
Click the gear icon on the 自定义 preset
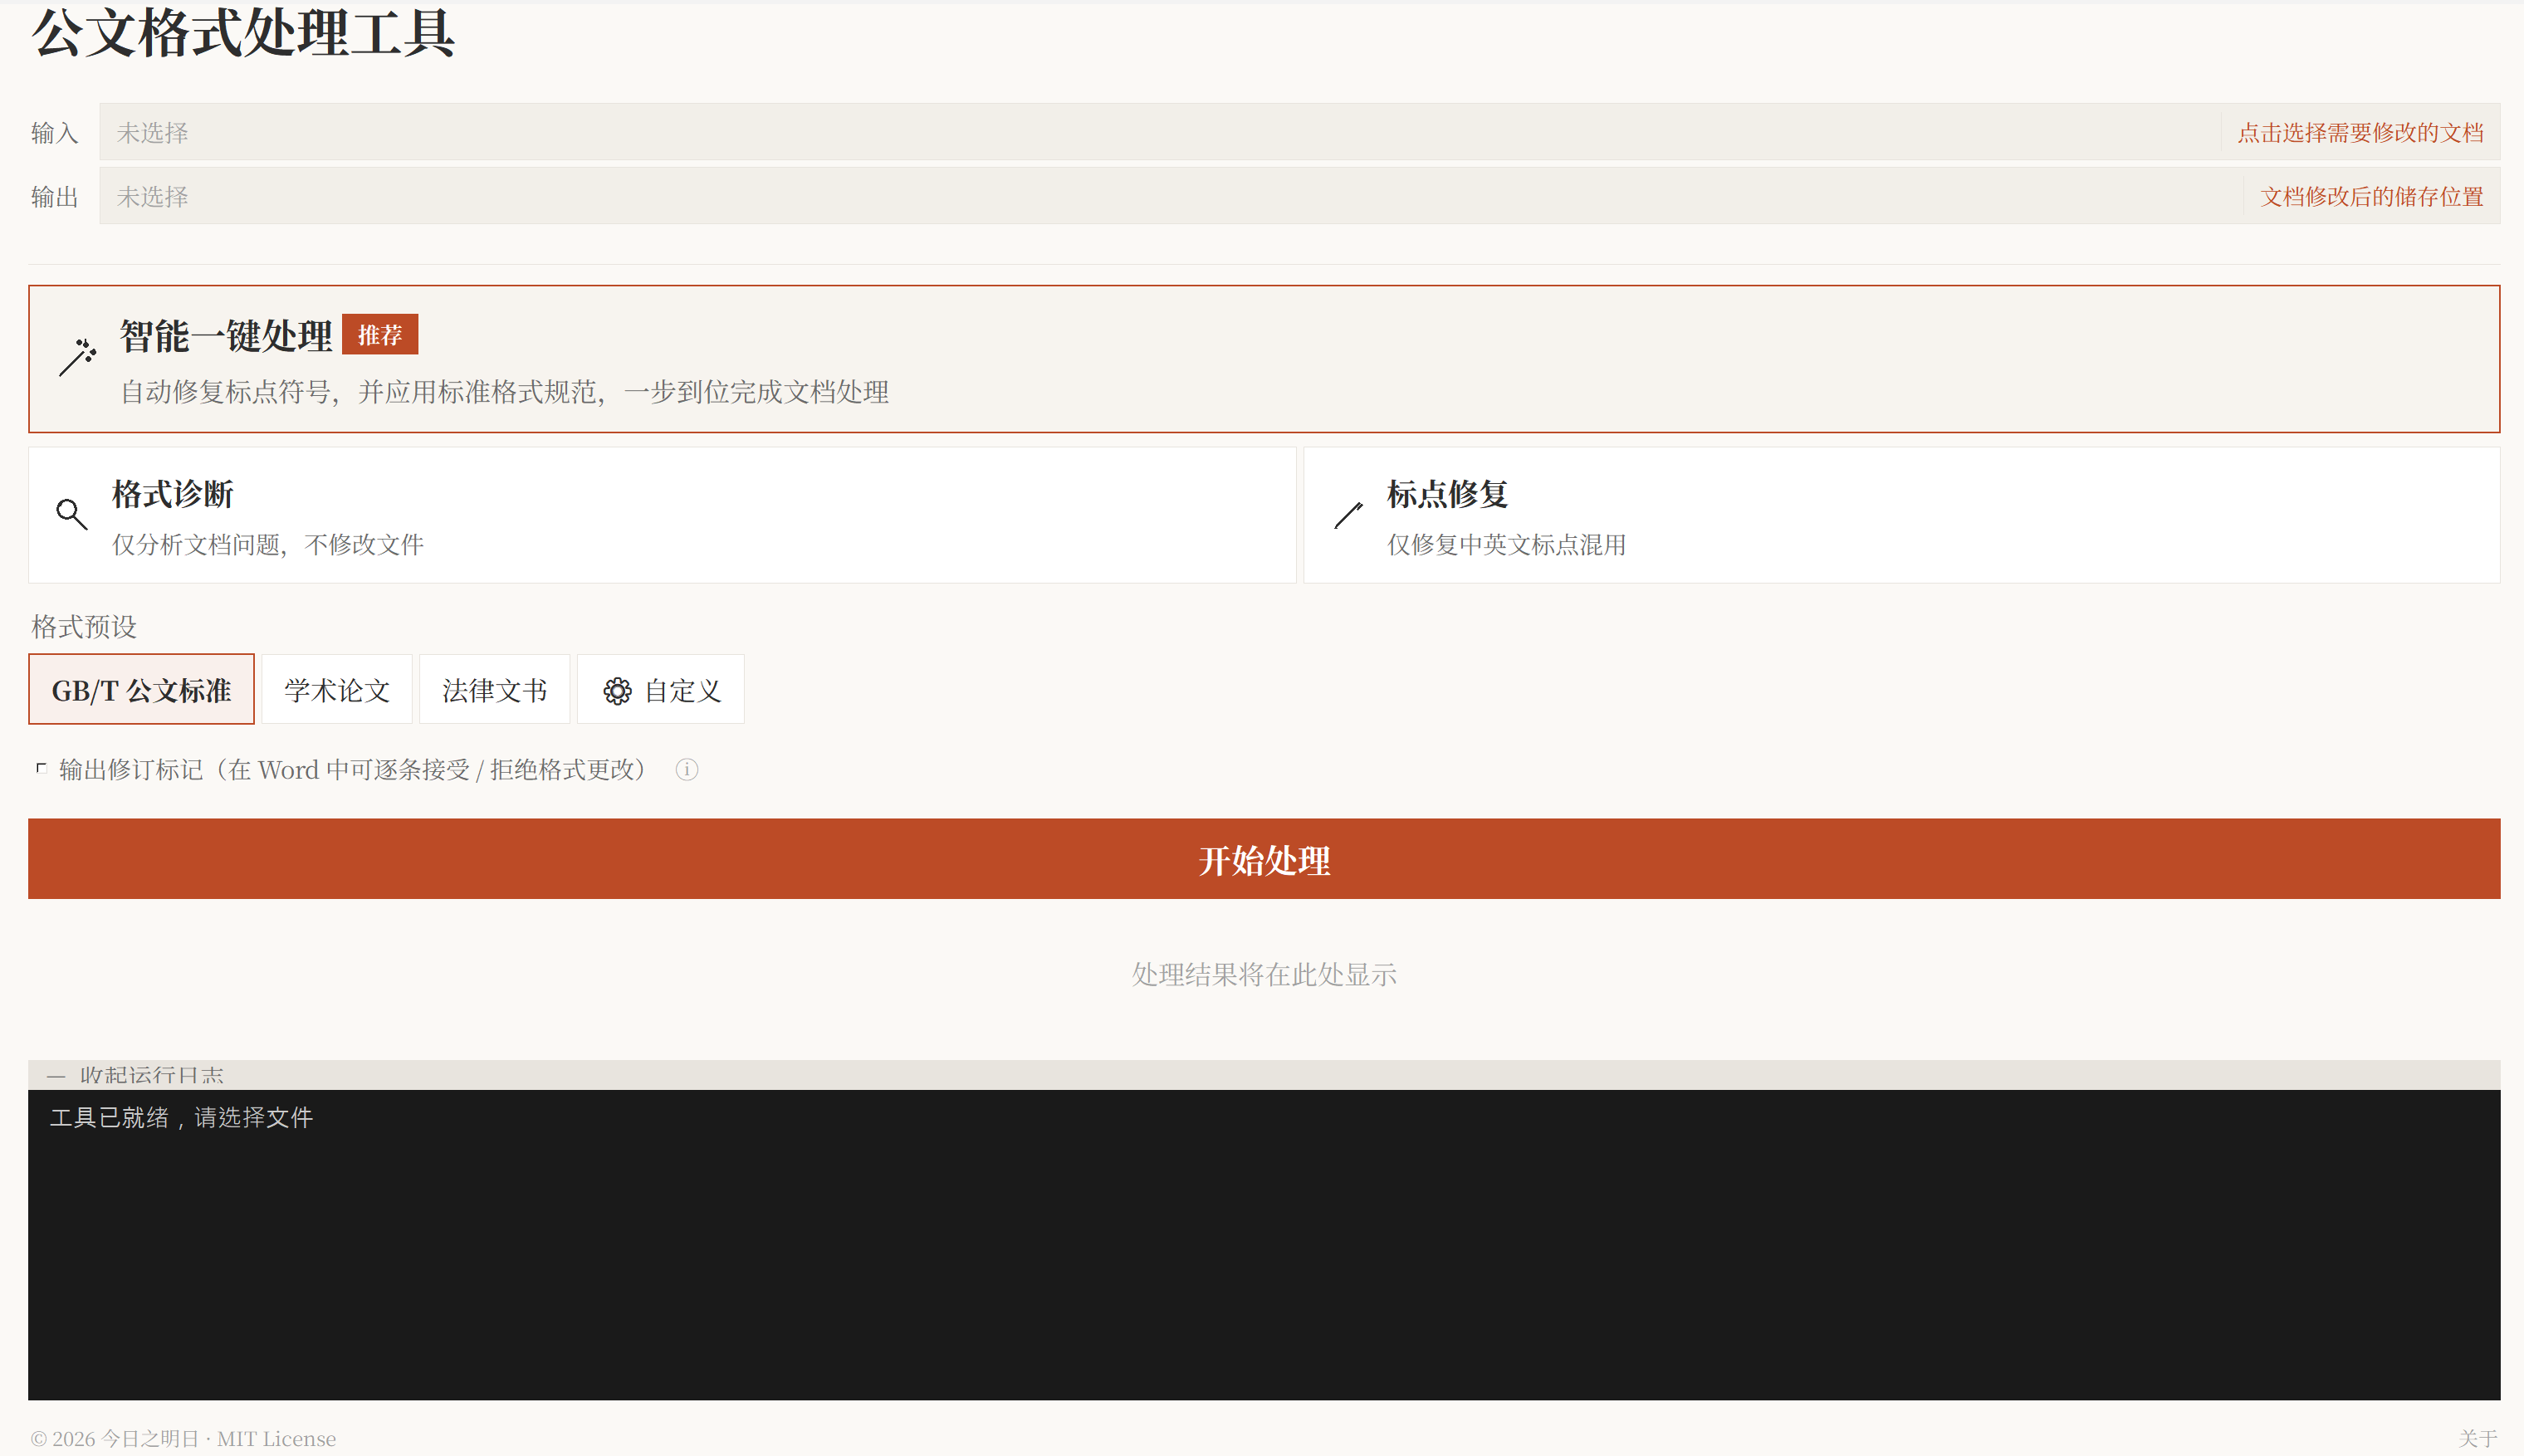click(617, 689)
